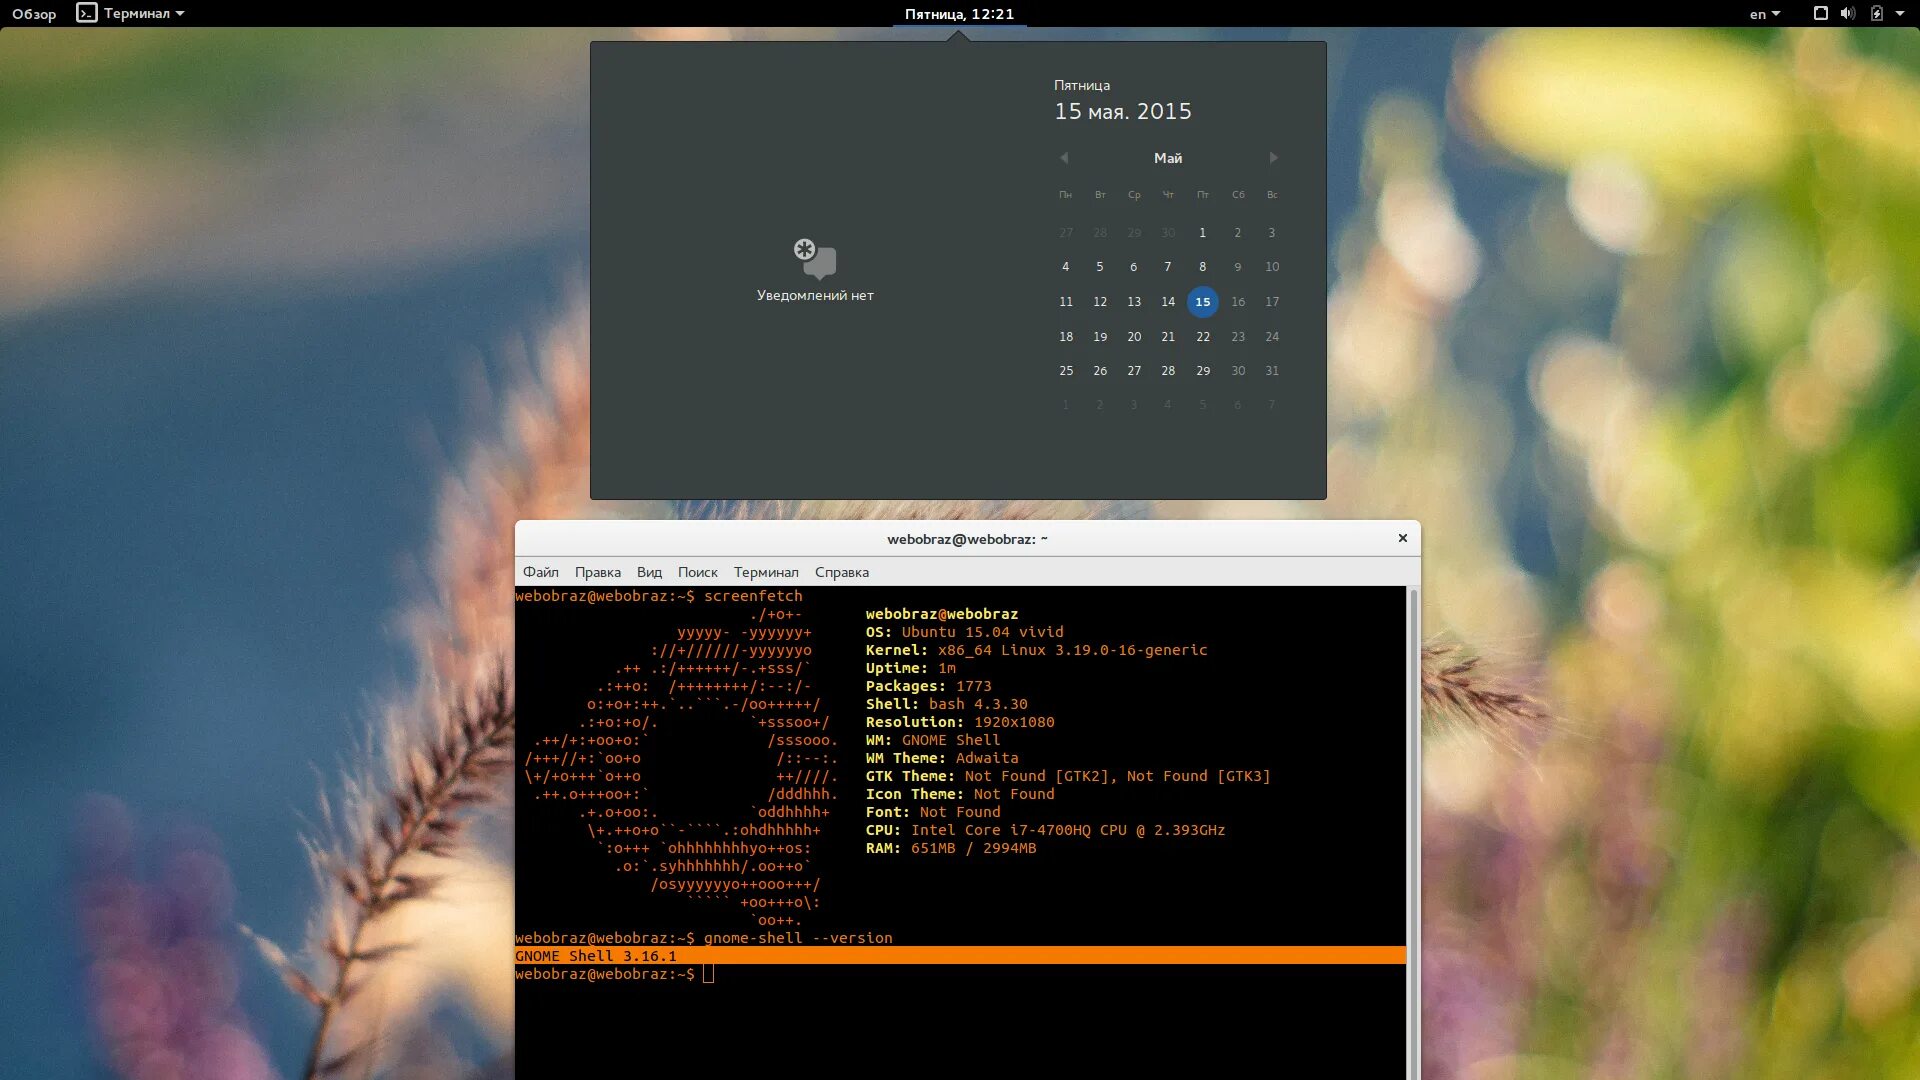Click the Обзор activities button

coord(34,14)
